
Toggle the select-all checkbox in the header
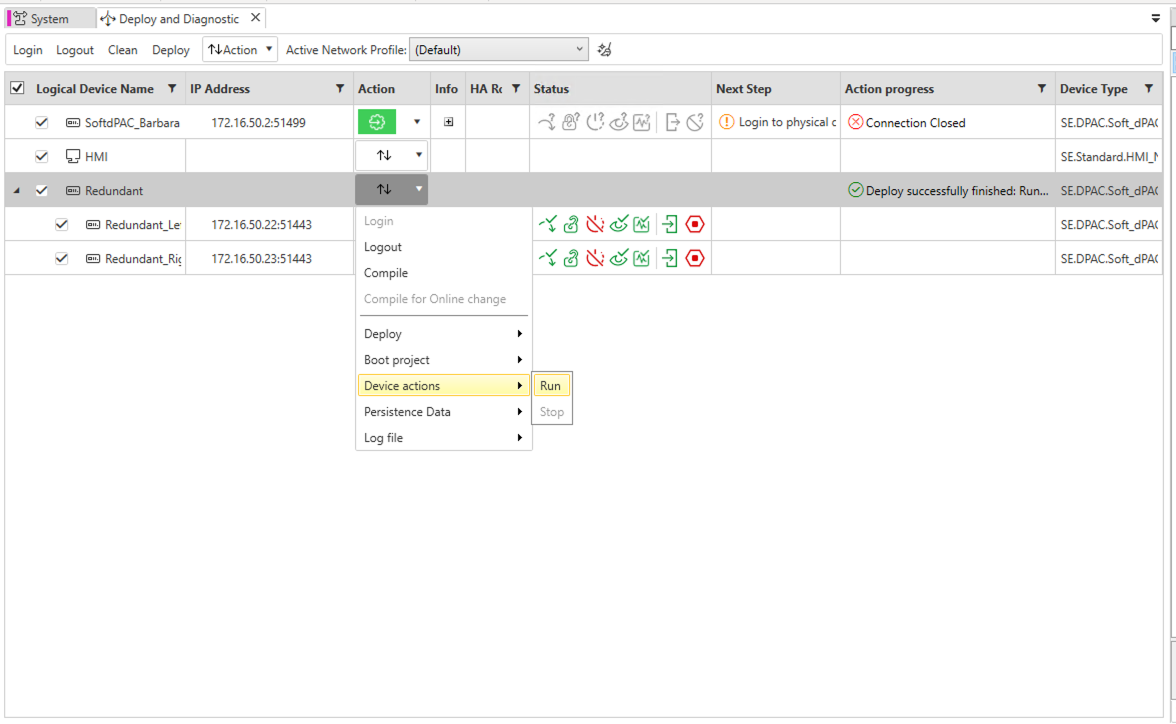pos(17,89)
